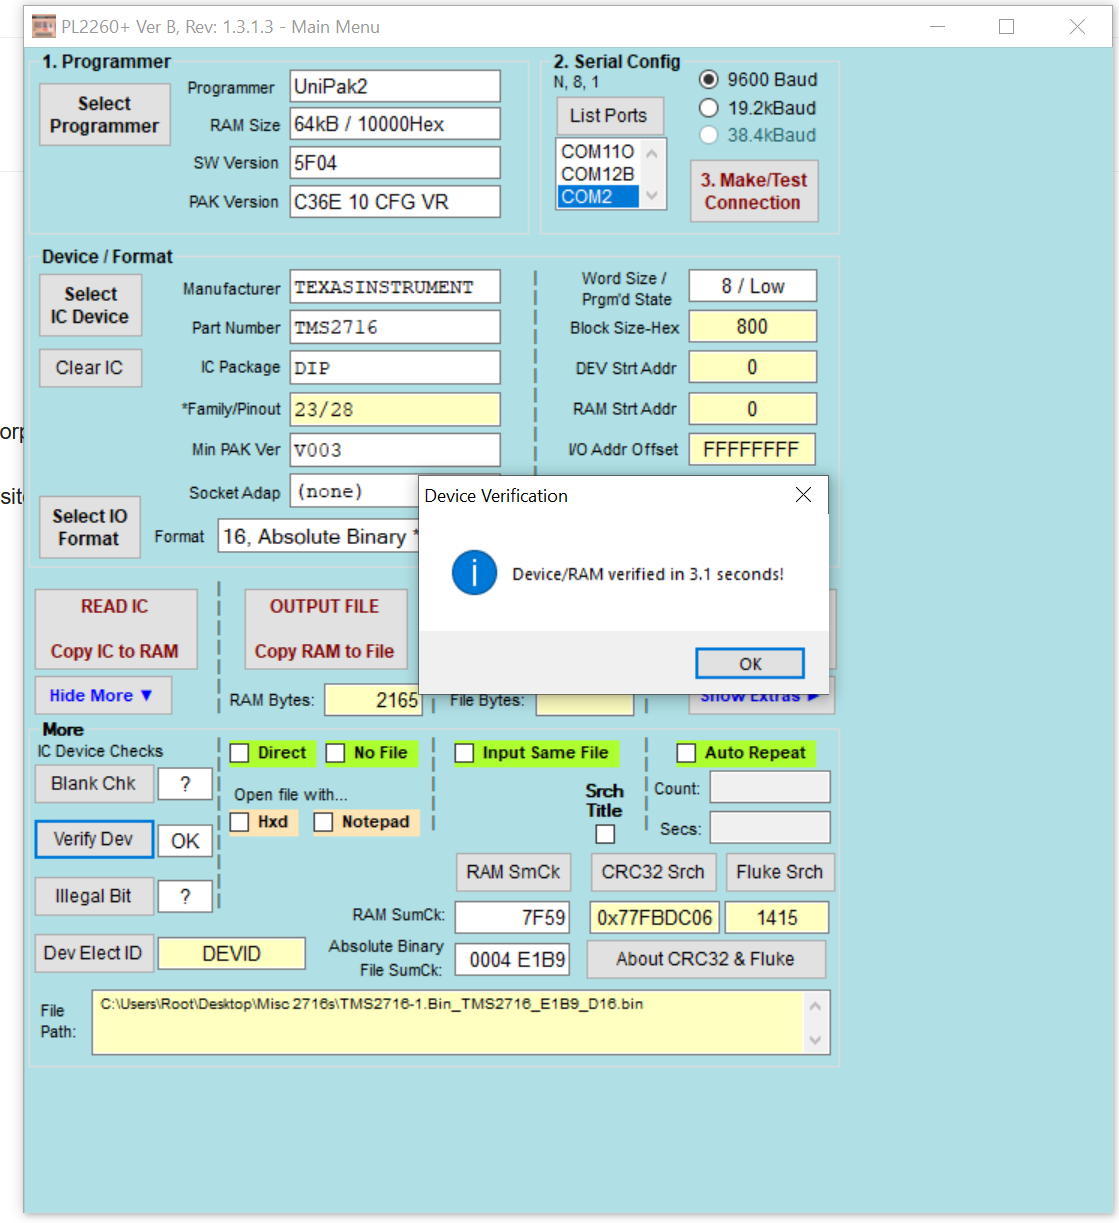Click port list scroll down arrow

click(x=652, y=196)
